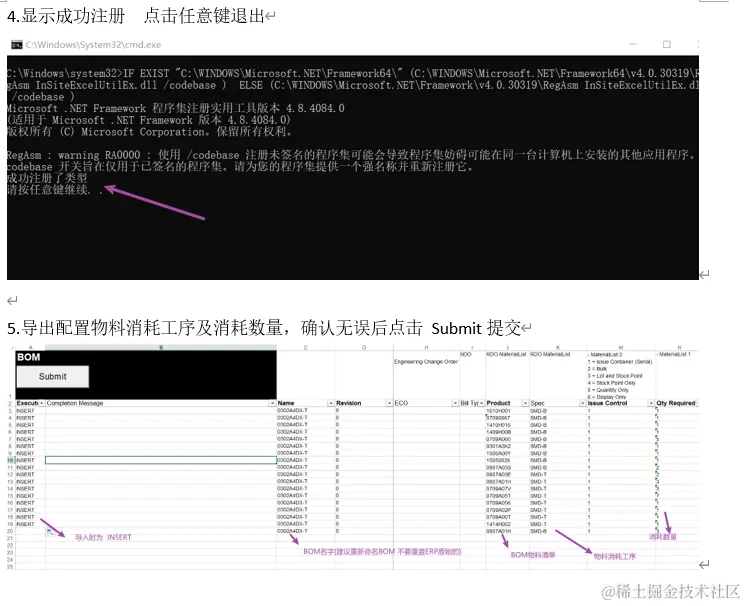The height and width of the screenshot is (606, 746).
Task: Click the Engineering Change Order cell
Action: point(426,362)
